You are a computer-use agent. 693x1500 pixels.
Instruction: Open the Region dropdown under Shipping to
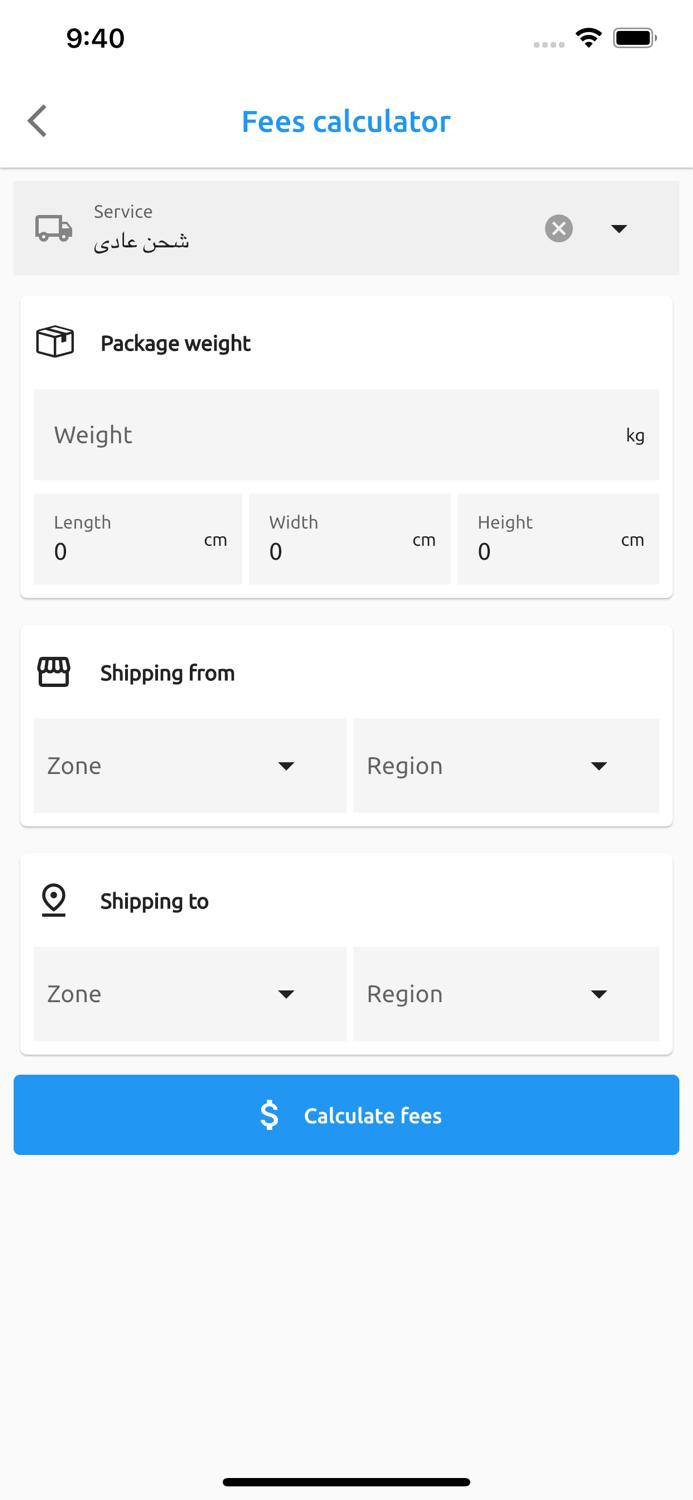(506, 994)
